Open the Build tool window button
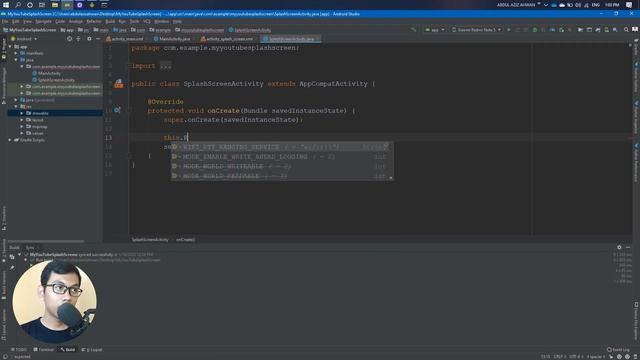Image resolution: width=640 pixels, height=360 pixels. tap(68, 350)
